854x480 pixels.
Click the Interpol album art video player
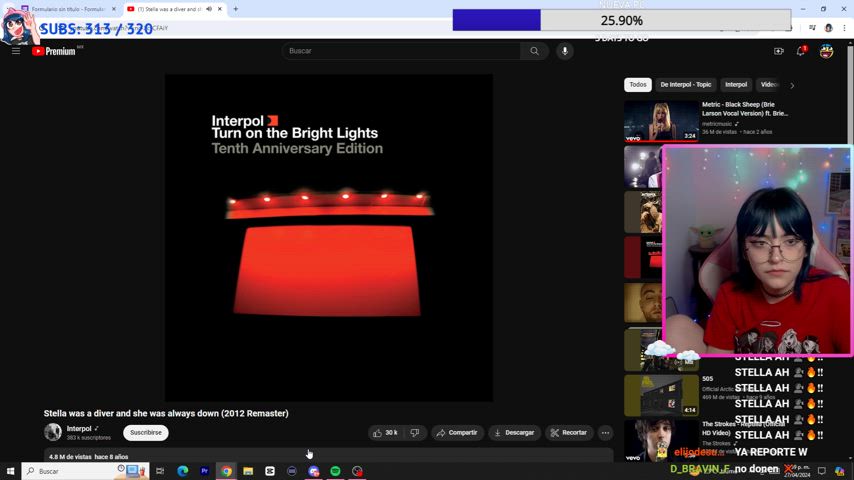(x=329, y=238)
